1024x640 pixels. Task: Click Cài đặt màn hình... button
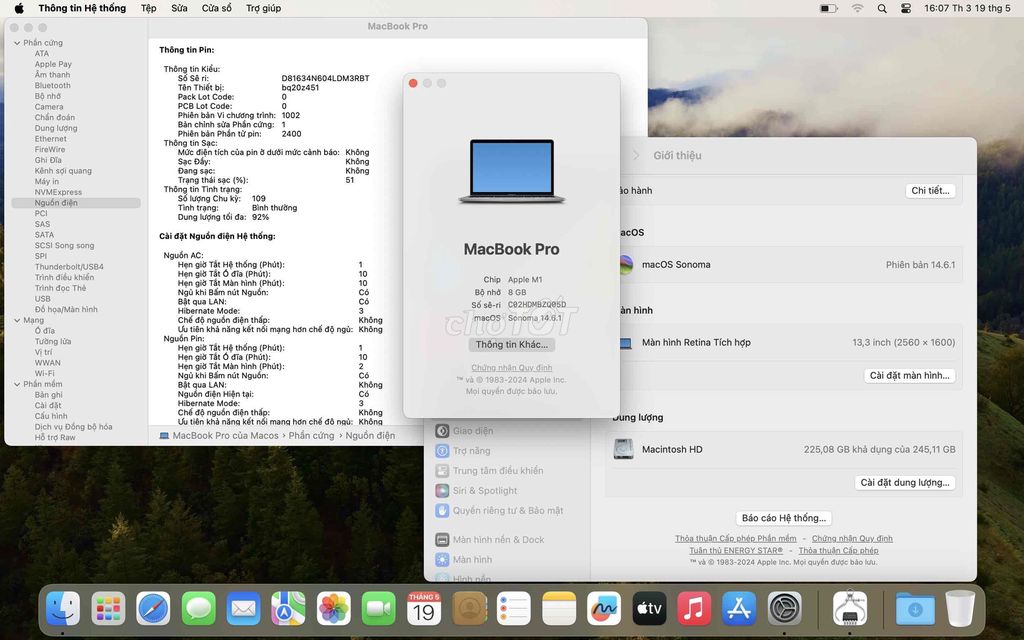910,376
